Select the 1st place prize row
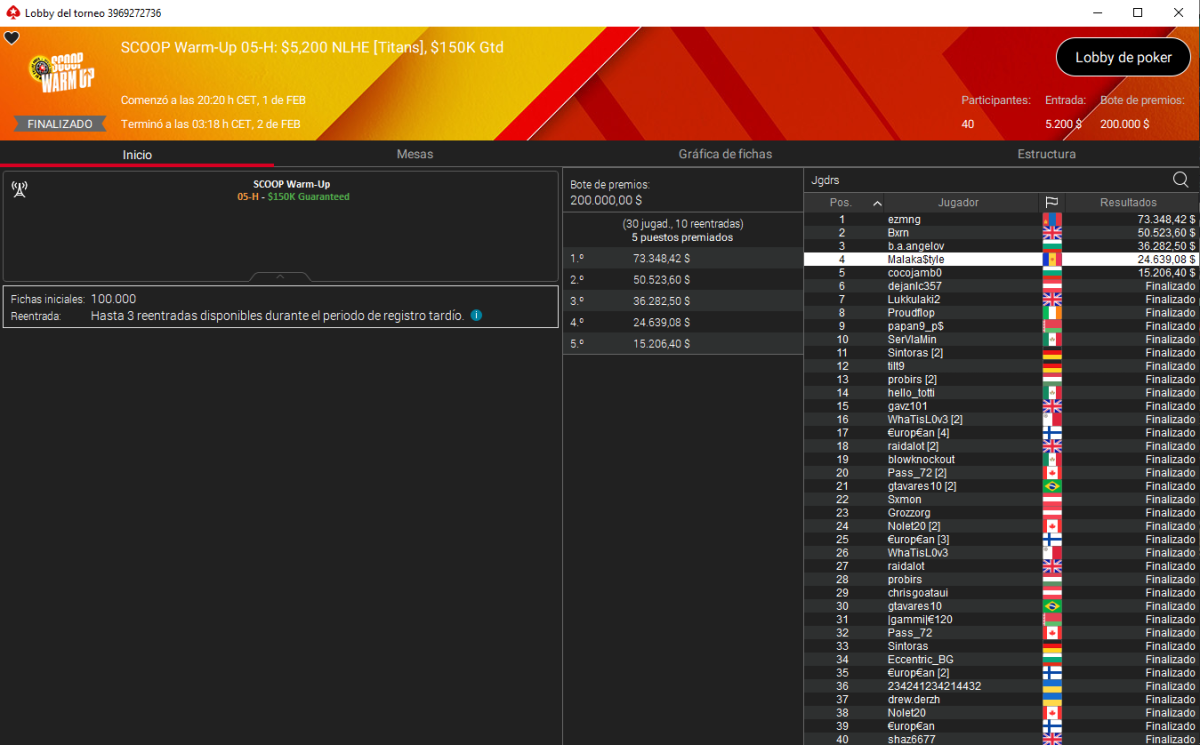Image resolution: width=1200 pixels, height=745 pixels. tap(682, 258)
